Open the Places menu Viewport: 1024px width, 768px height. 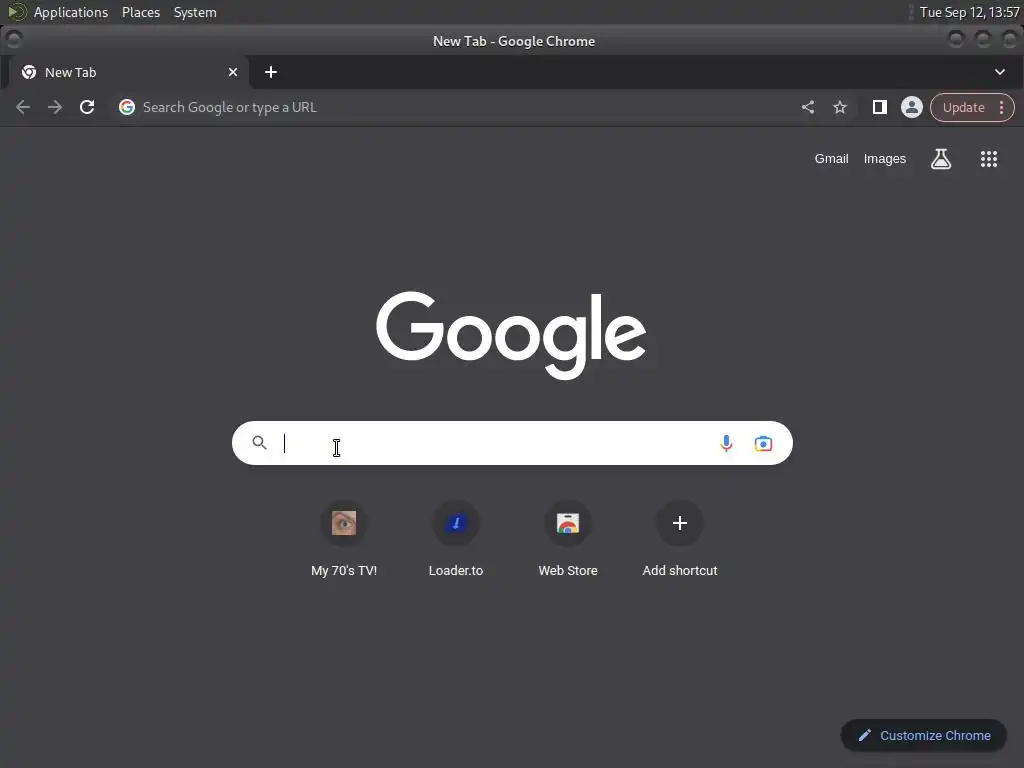(140, 12)
